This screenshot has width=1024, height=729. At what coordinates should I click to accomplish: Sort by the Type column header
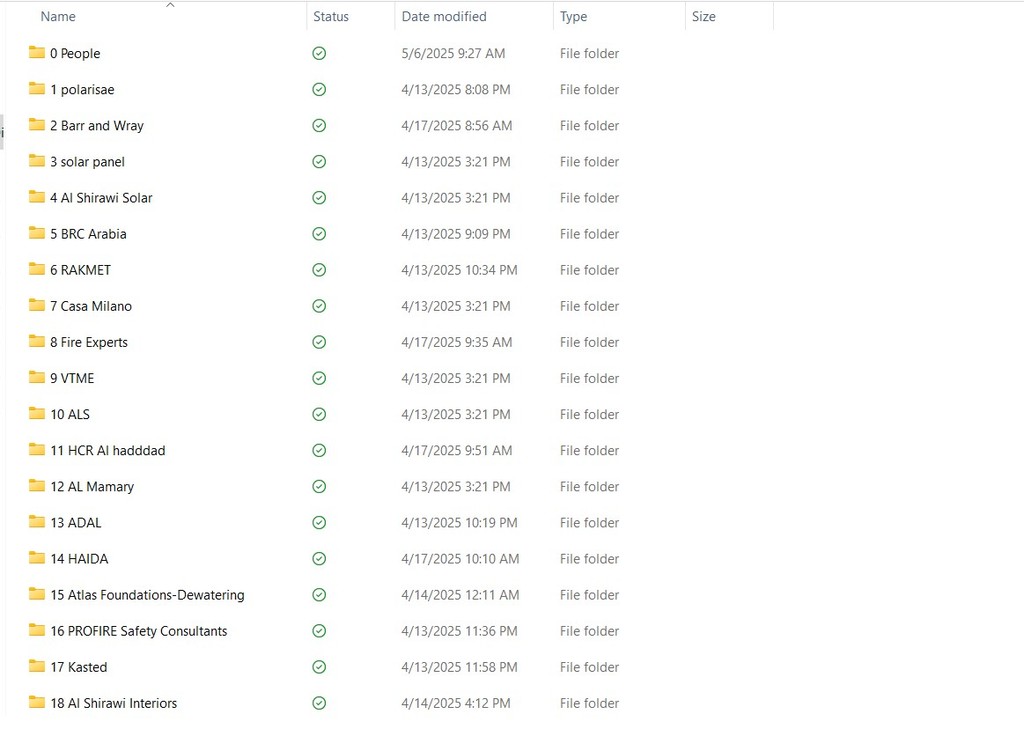(573, 16)
